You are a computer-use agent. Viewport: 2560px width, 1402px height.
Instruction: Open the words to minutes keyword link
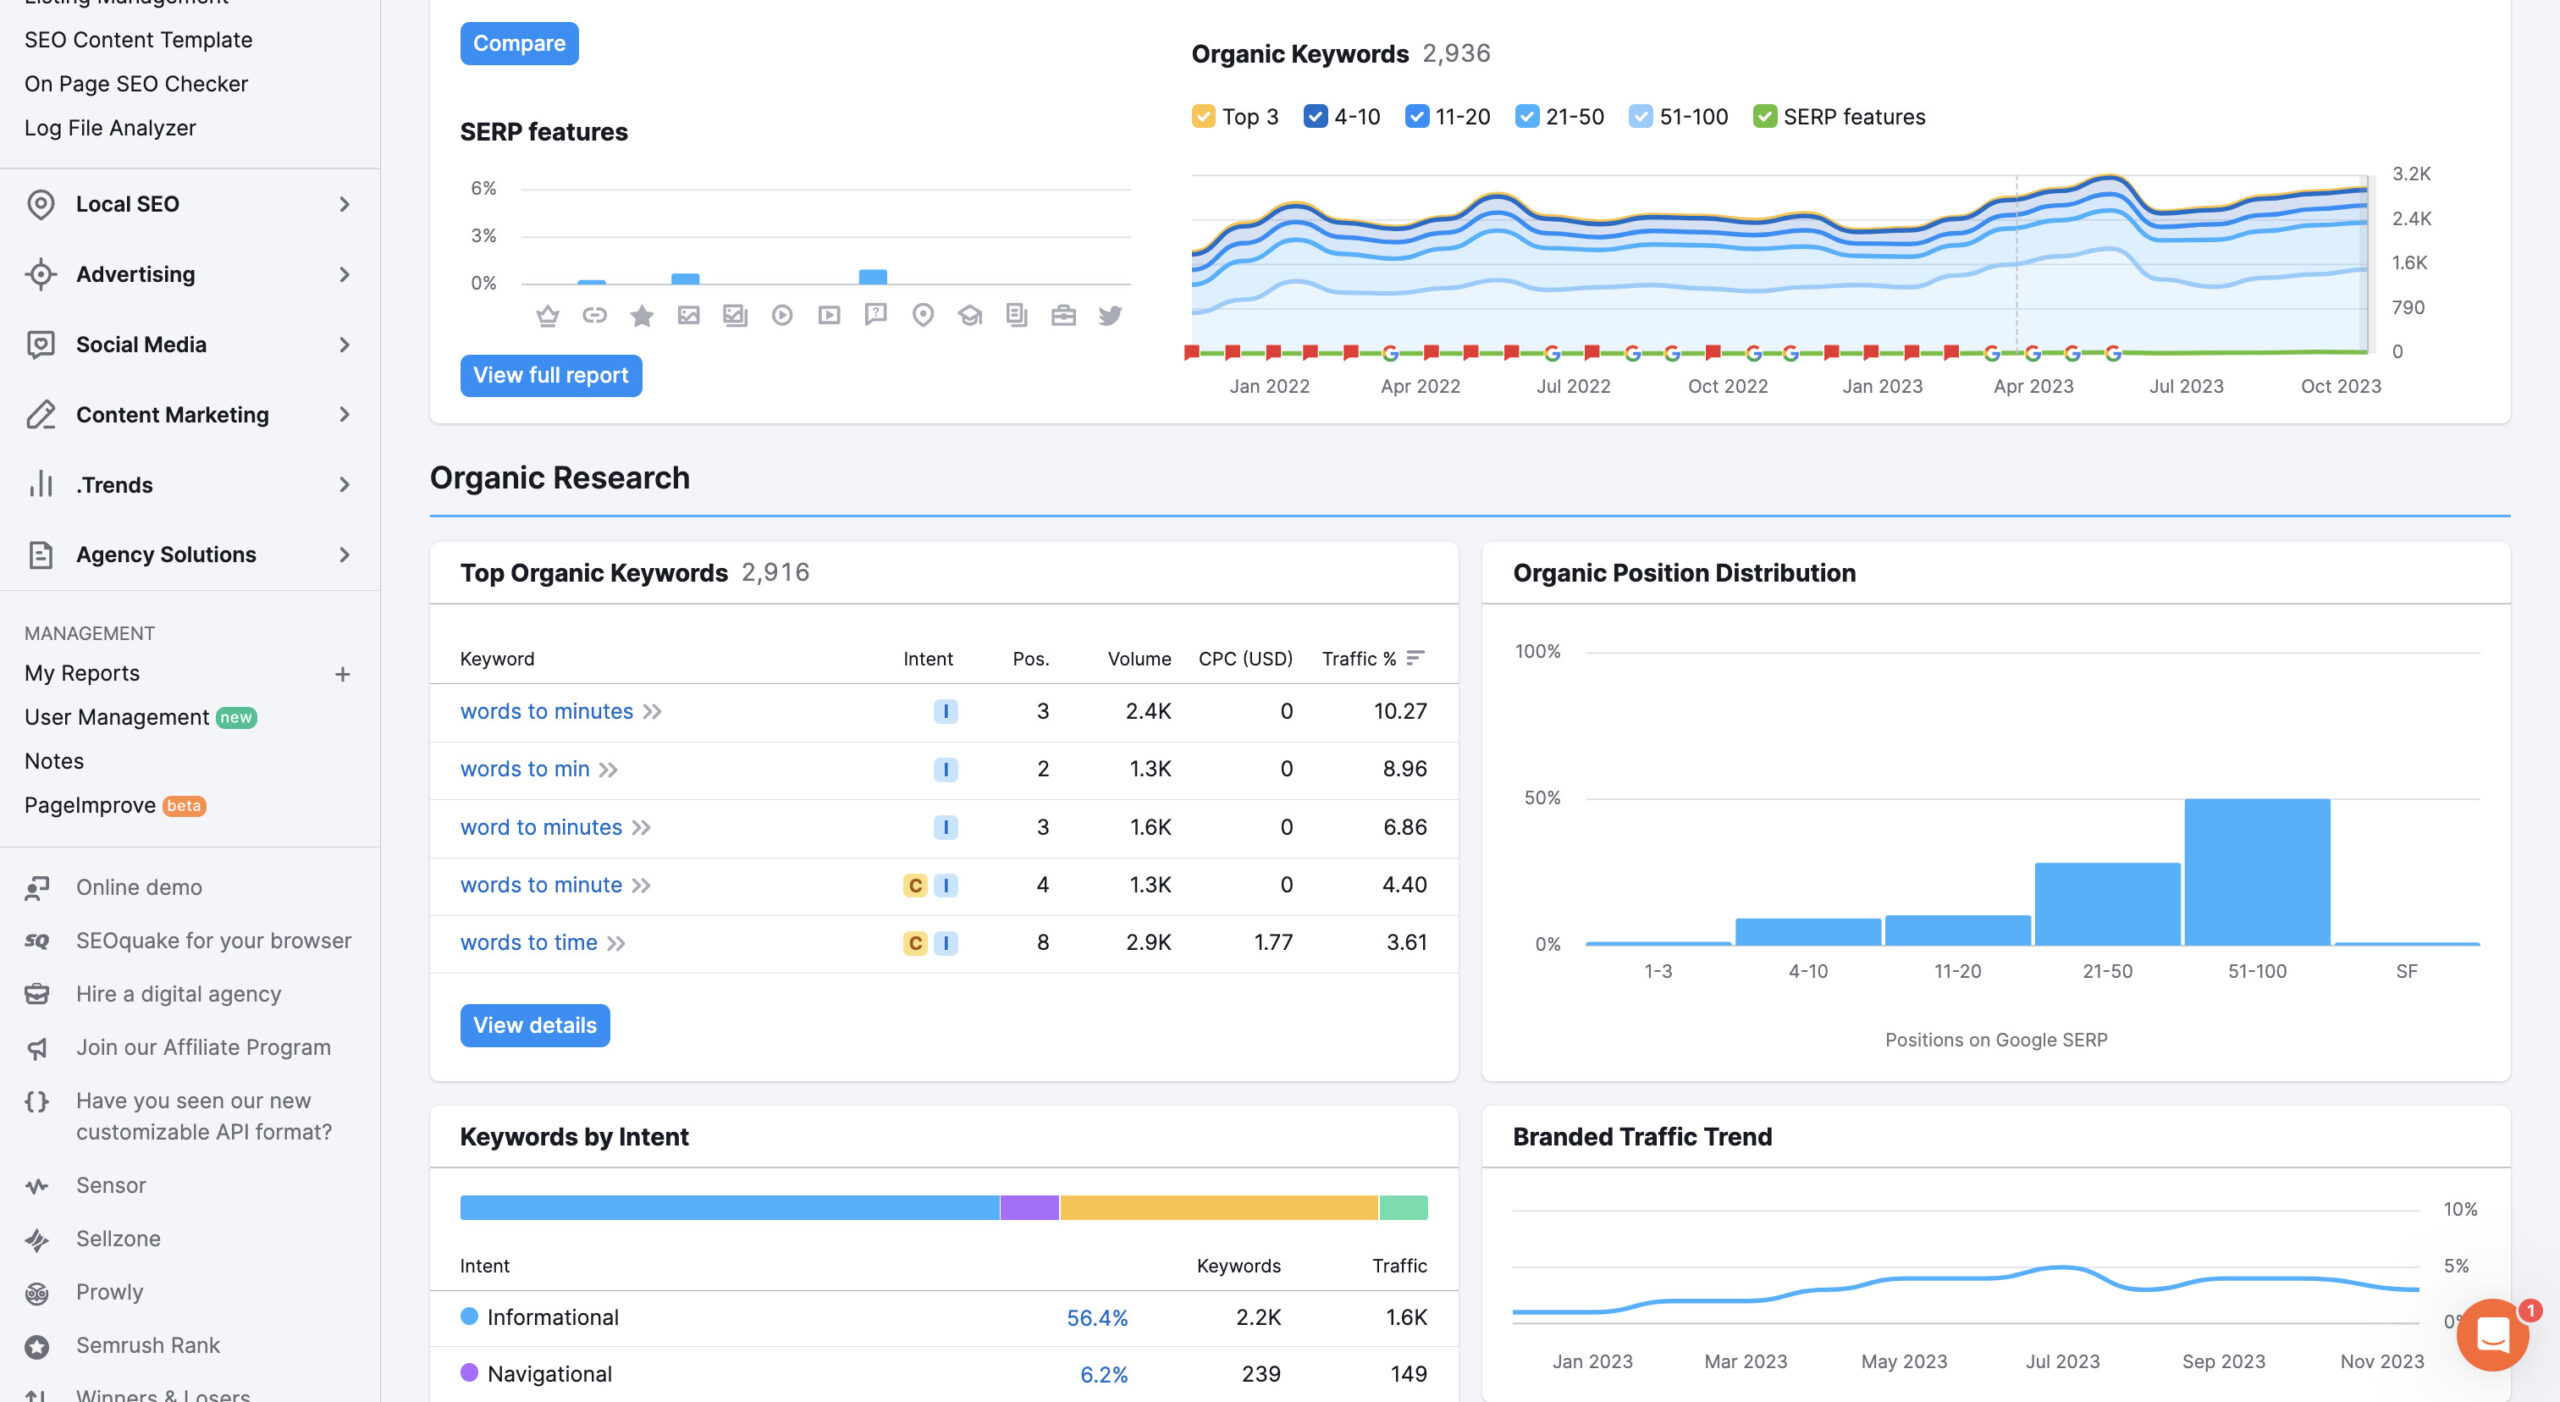tap(546, 711)
